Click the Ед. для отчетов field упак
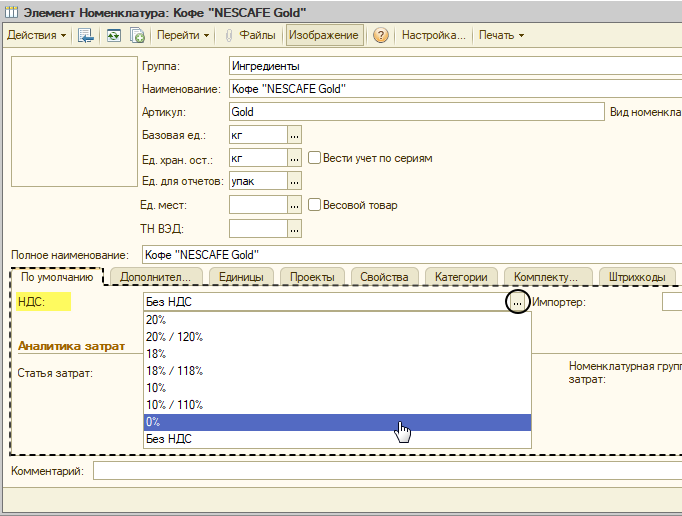This screenshot has width=682, height=516. coord(258,181)
